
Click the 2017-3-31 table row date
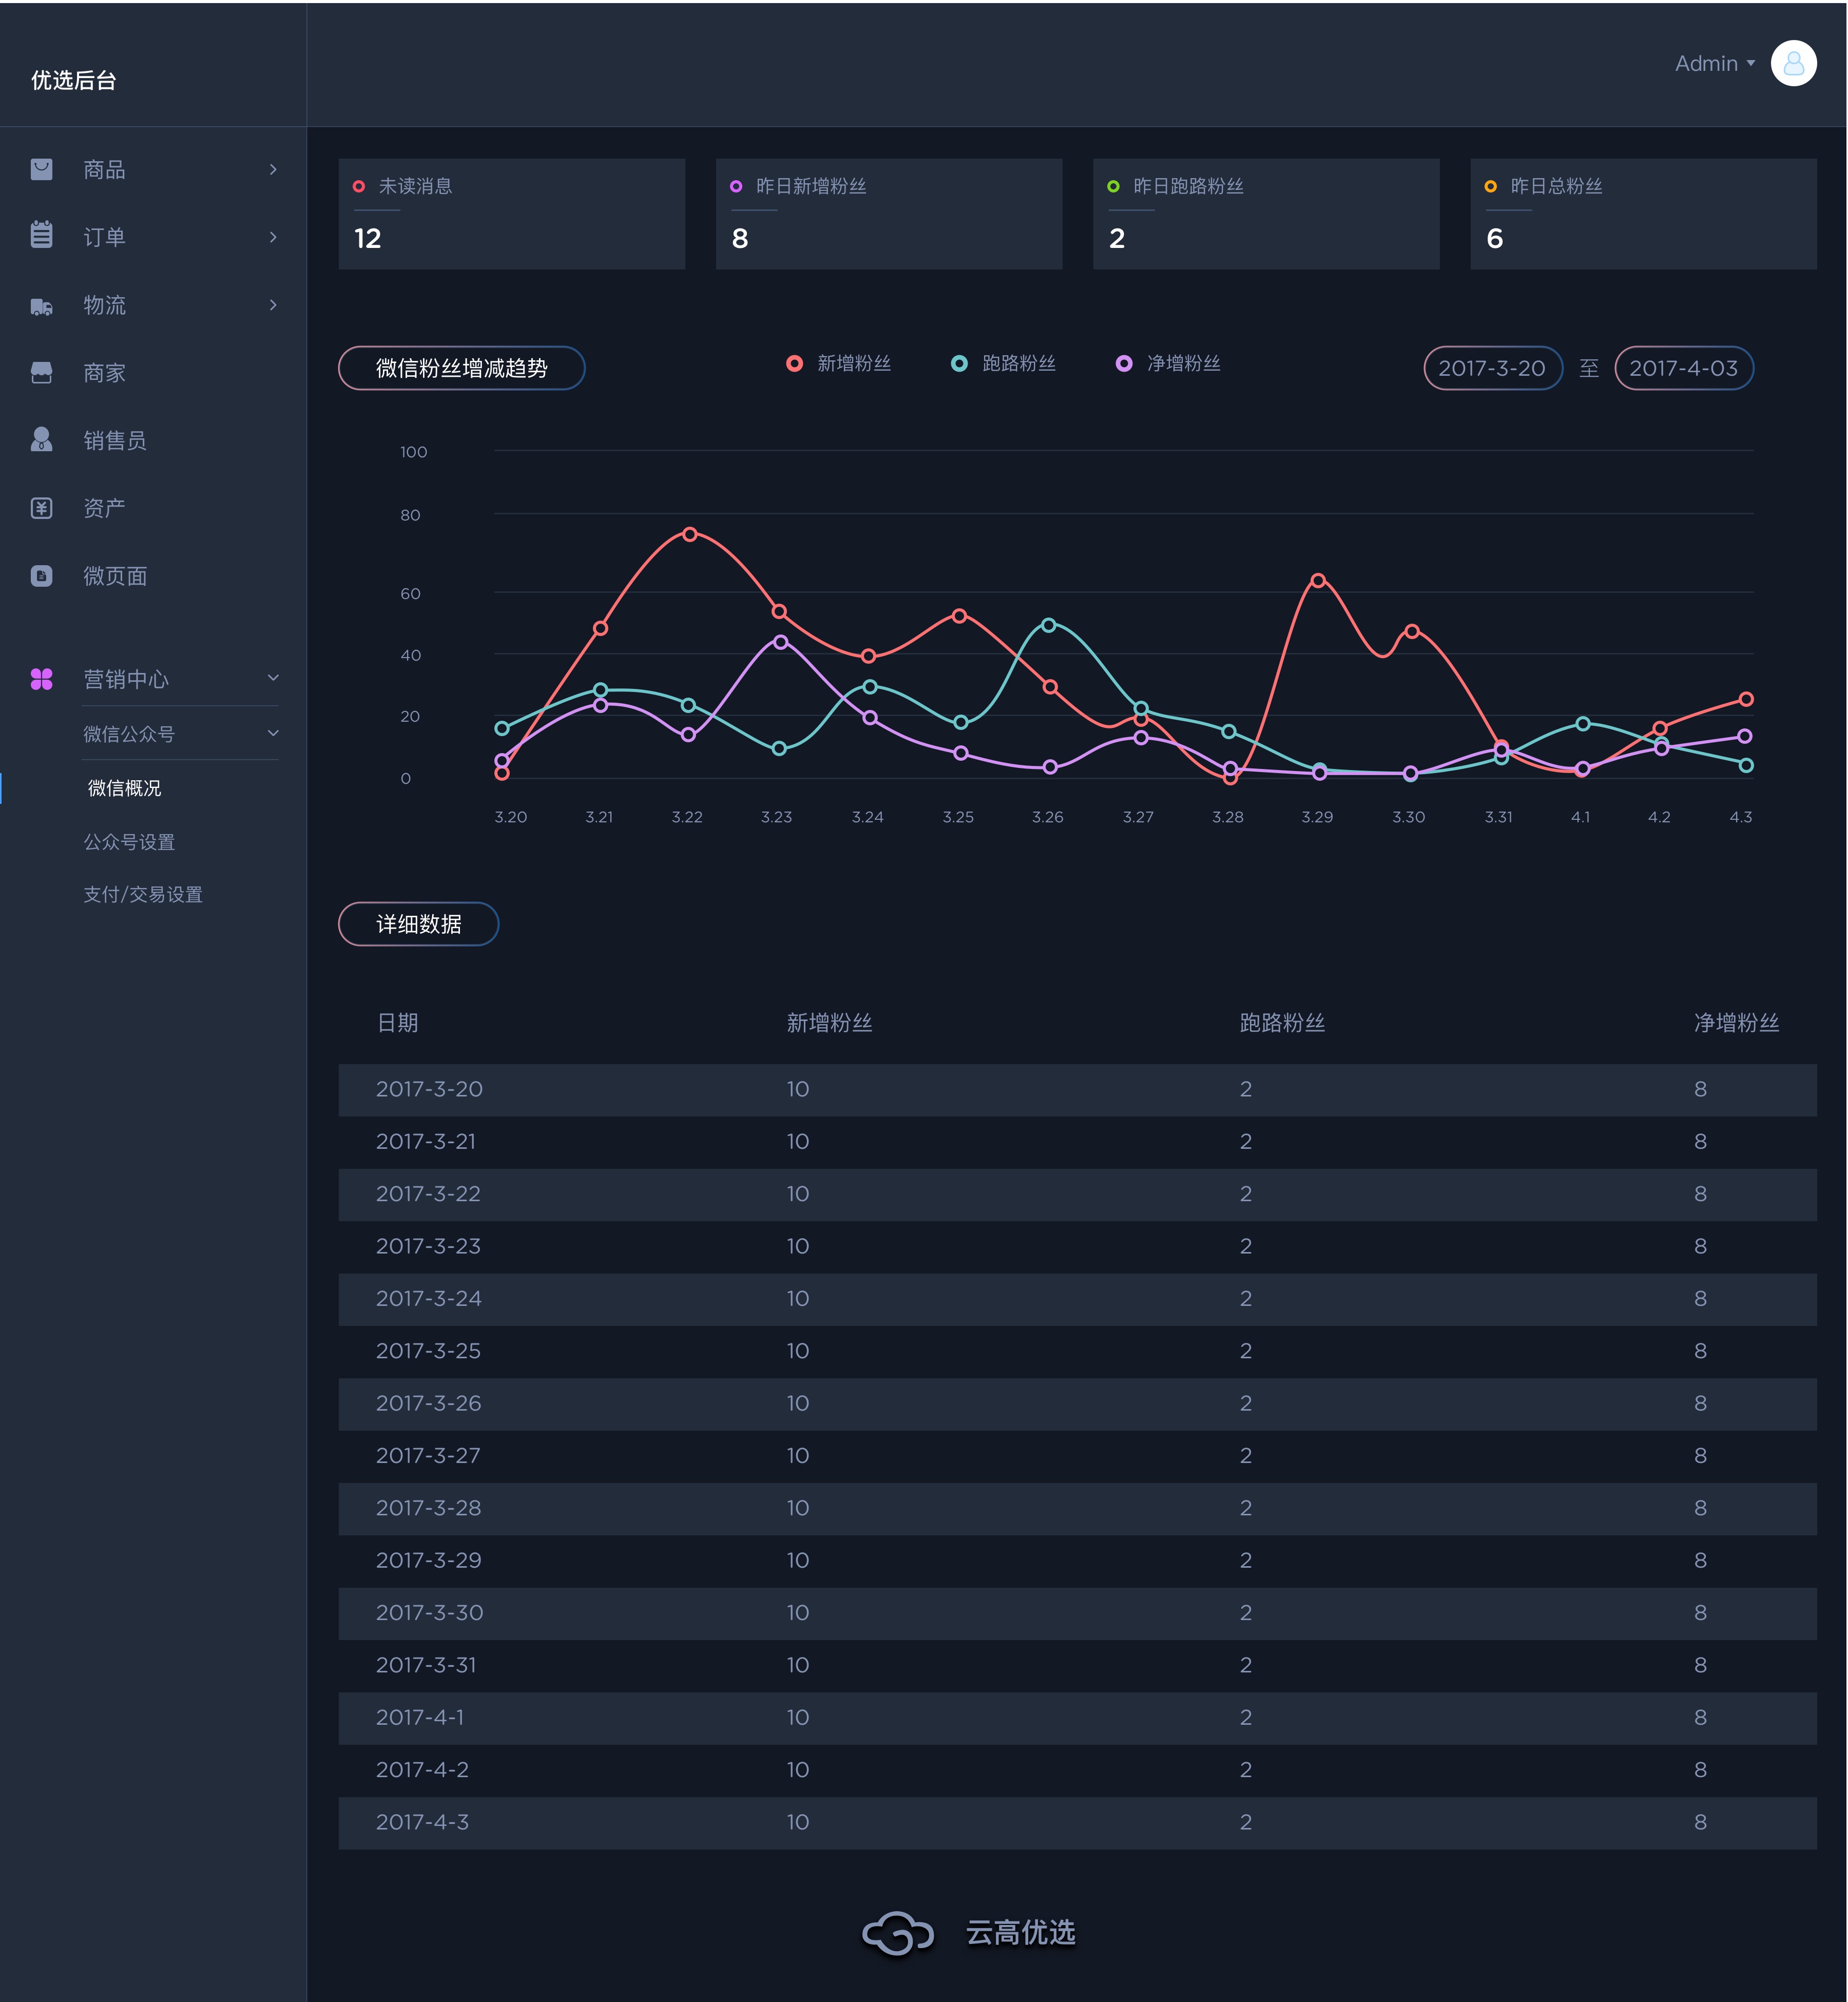pyautogui.click(x=426, y=1665)
